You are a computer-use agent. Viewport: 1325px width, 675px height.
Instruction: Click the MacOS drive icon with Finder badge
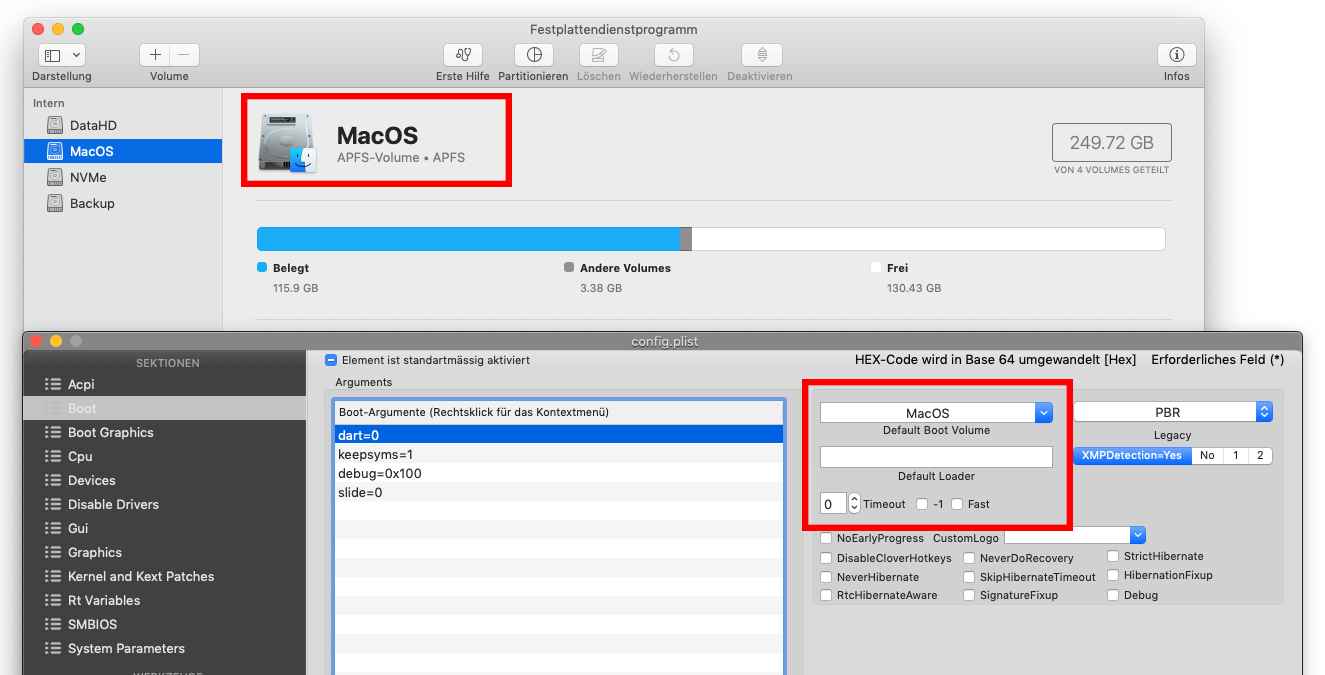[x=287, y=143]
